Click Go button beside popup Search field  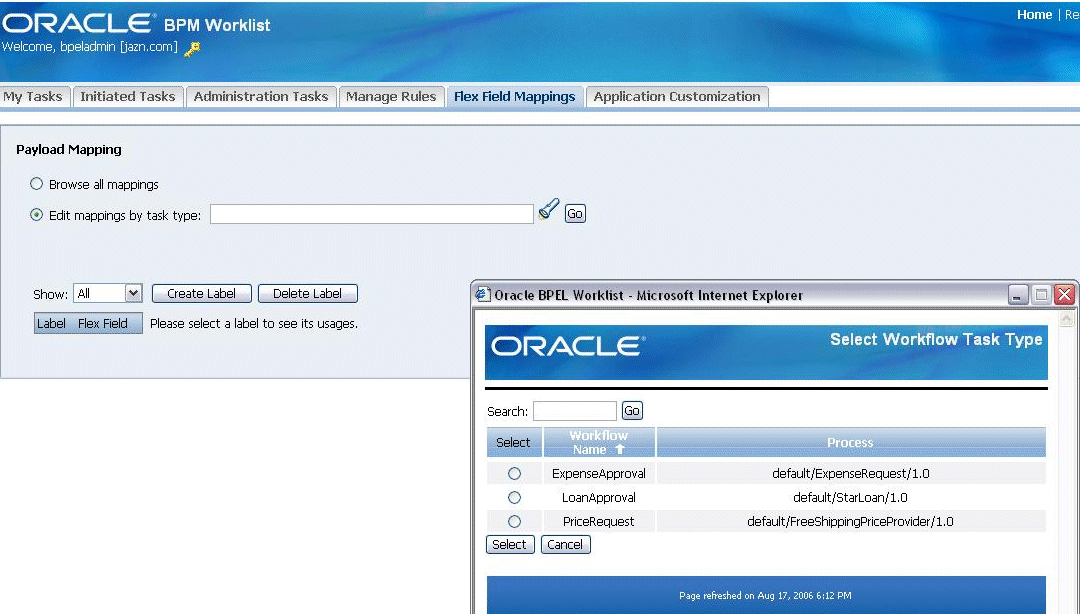(632, 411)
